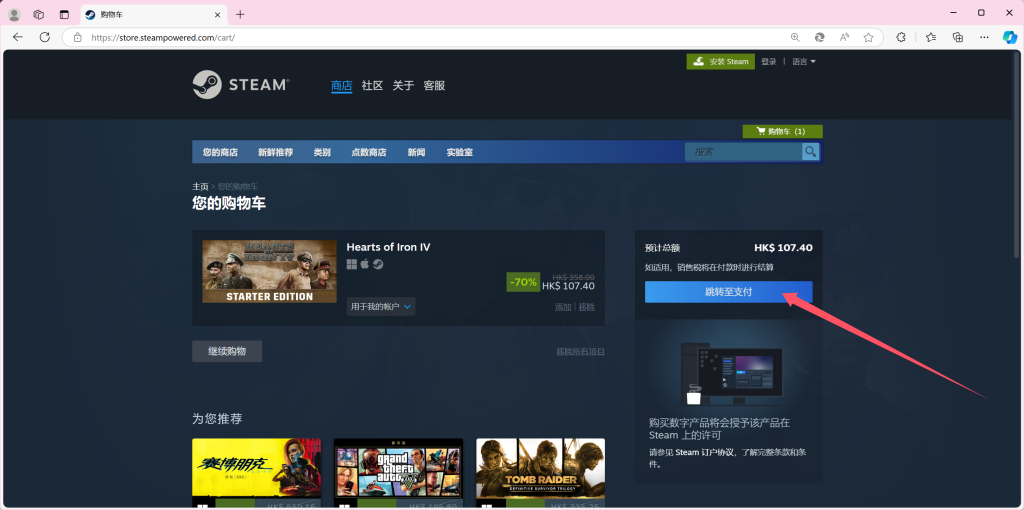Click the 您的购物车 breadcrumb link
1024x510 pixels.
pyautogui.click(x=238, y=187)
